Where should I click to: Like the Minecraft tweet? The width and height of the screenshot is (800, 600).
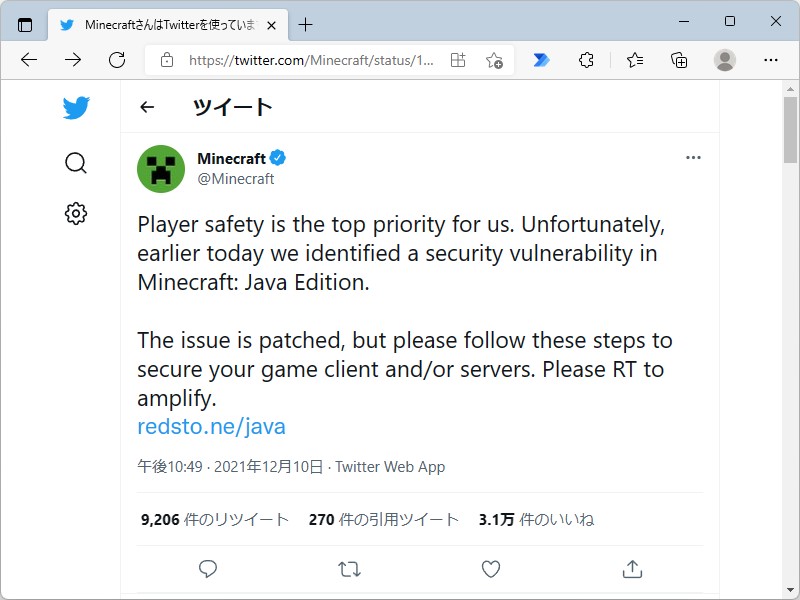490,568
